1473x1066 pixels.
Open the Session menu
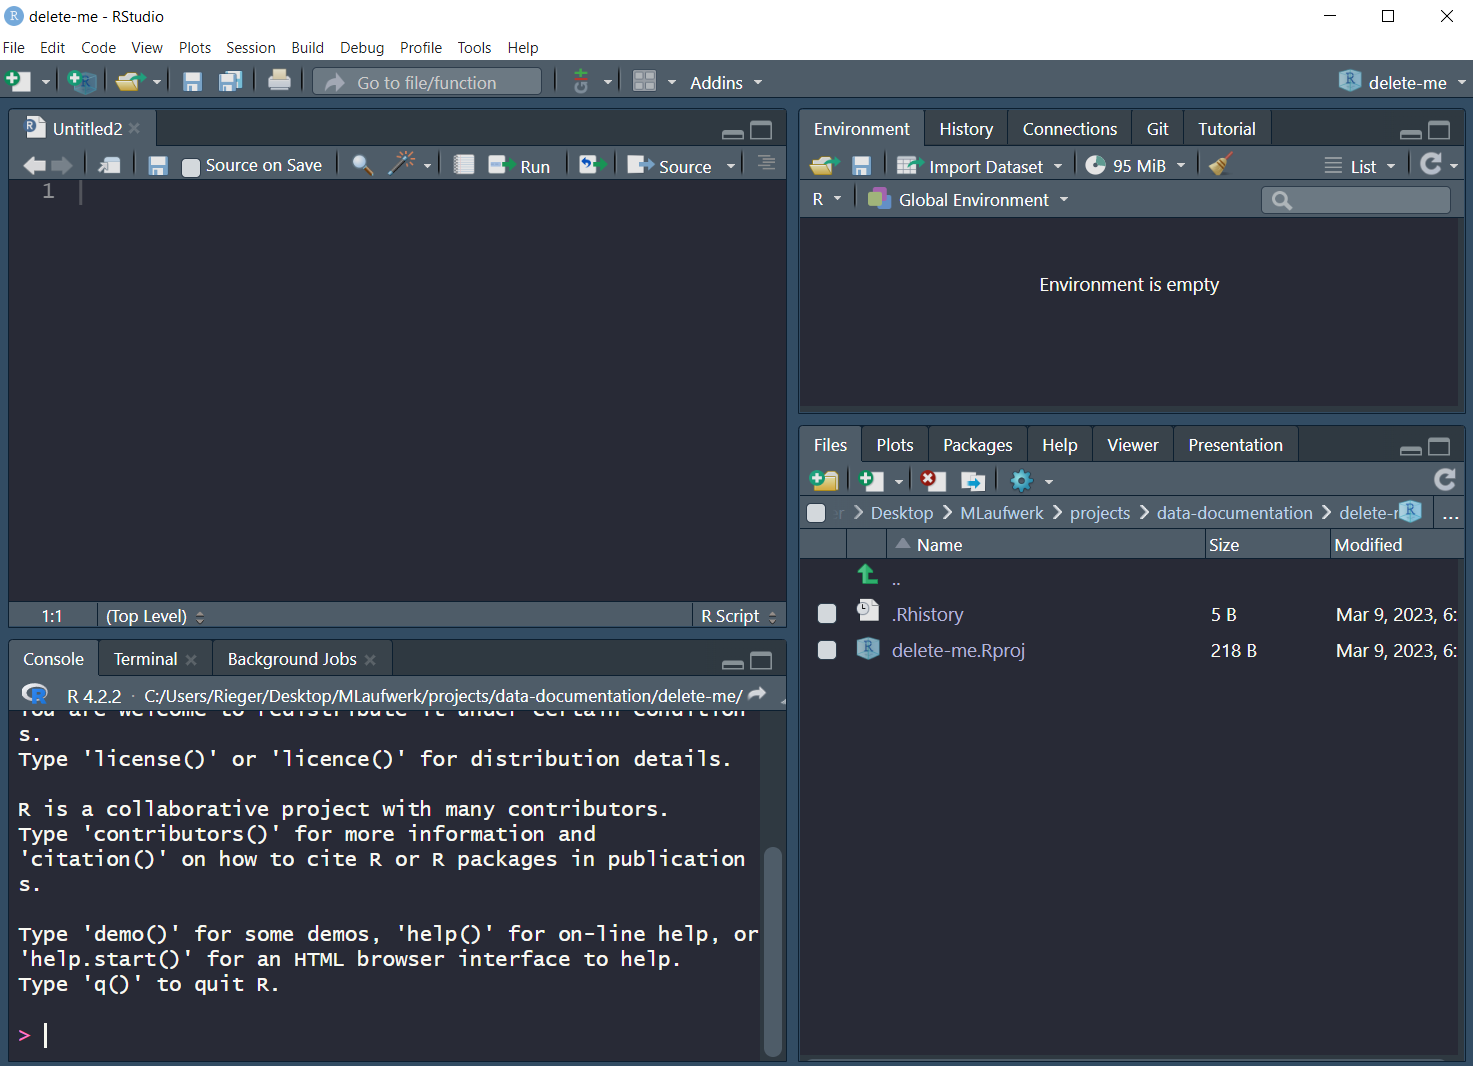pyautogui.click(x=250, y=48)
